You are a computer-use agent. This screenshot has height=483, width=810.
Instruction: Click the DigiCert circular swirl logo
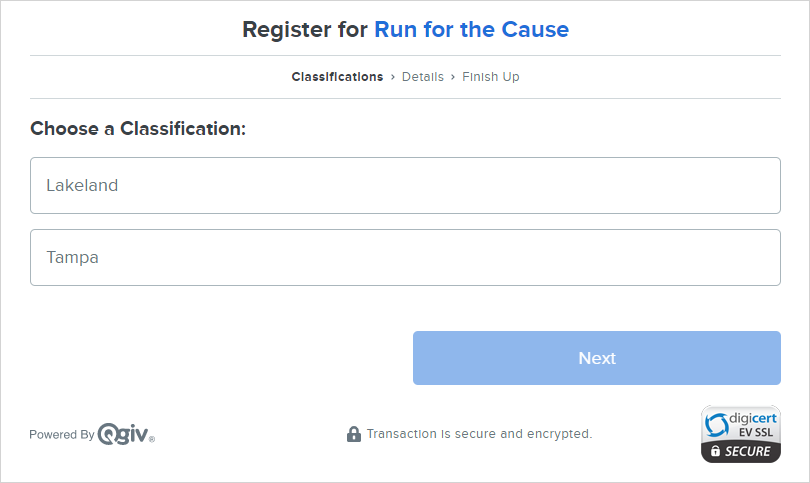(716, 425)
